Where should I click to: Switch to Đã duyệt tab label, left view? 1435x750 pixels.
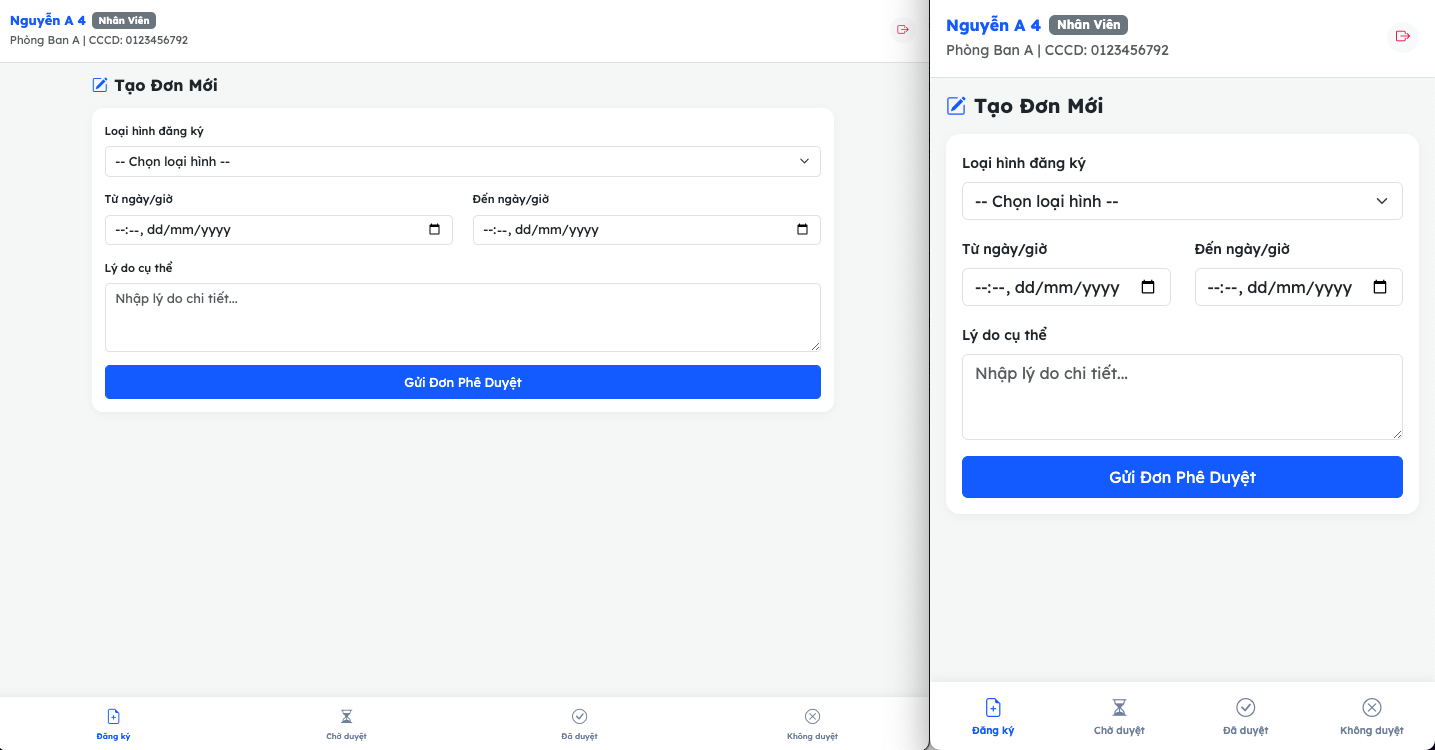pyautogui.click(x=579, y=736)
